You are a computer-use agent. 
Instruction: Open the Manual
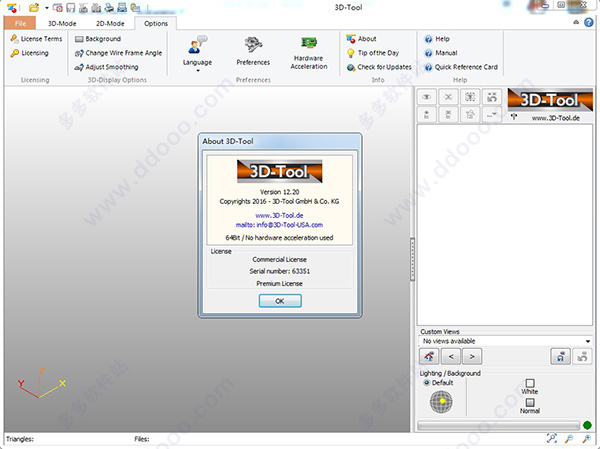coord(441,53)
